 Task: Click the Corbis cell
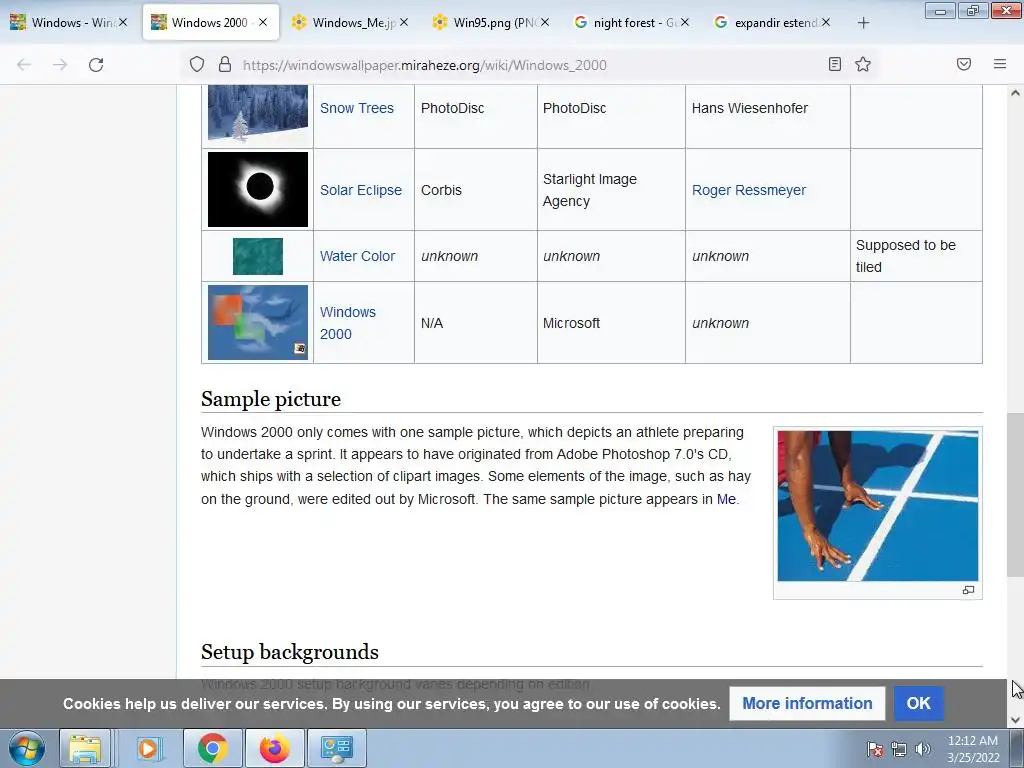point(475,189)
